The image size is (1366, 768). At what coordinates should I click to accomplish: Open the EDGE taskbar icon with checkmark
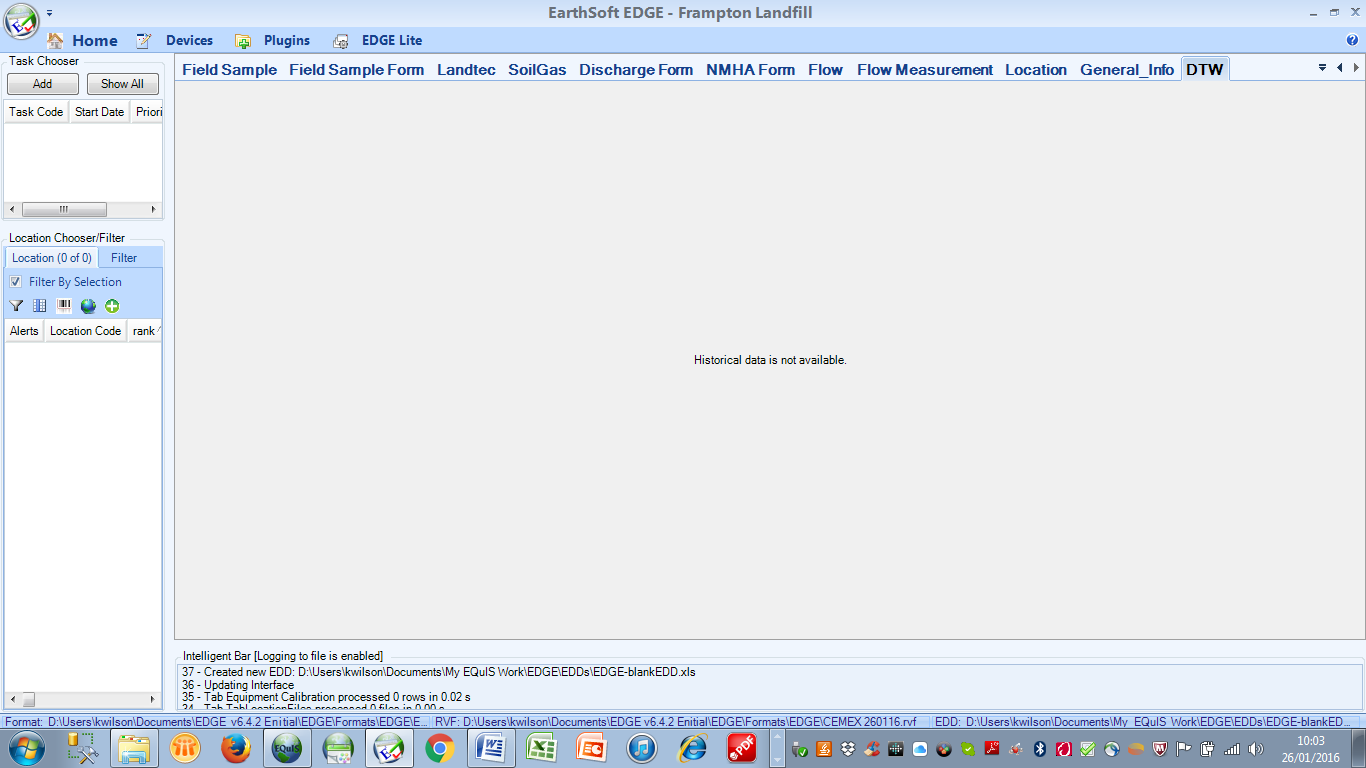click(389, 748)
